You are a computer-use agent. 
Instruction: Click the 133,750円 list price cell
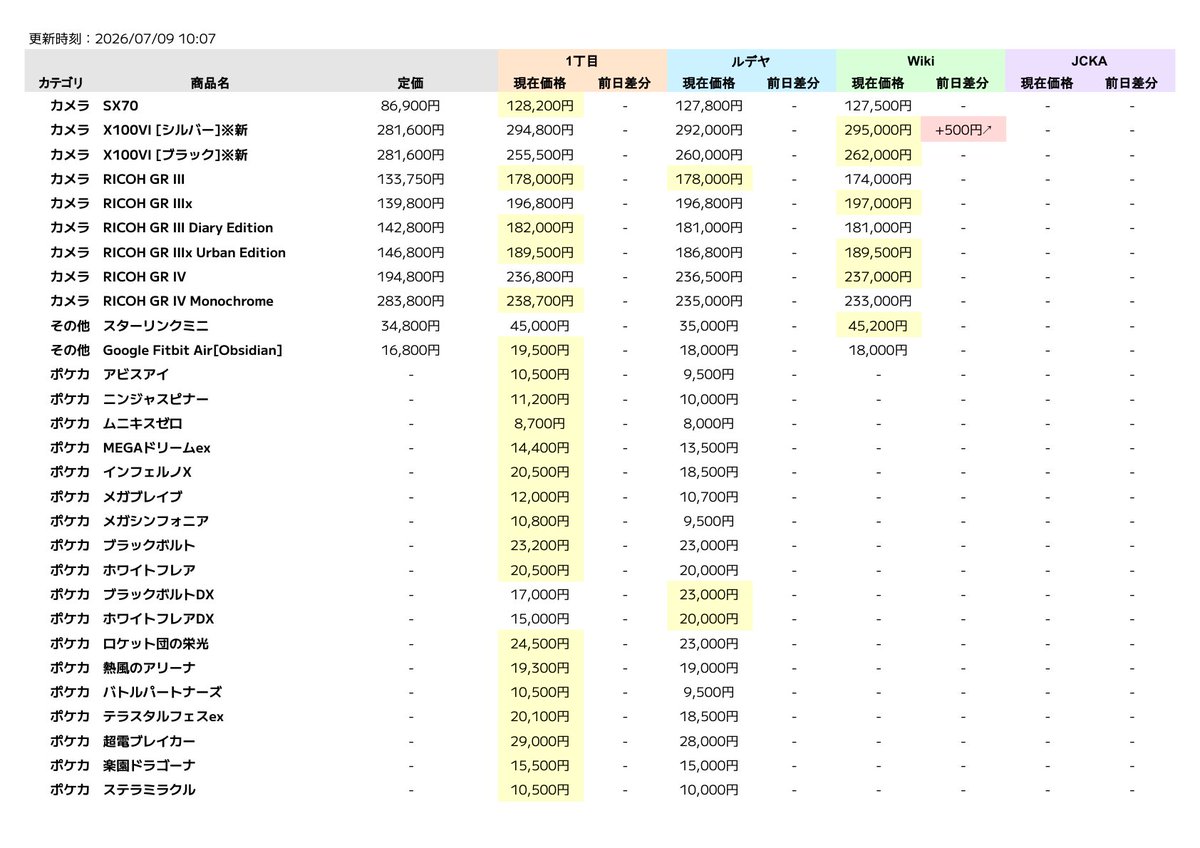click(x=410, y=179)
